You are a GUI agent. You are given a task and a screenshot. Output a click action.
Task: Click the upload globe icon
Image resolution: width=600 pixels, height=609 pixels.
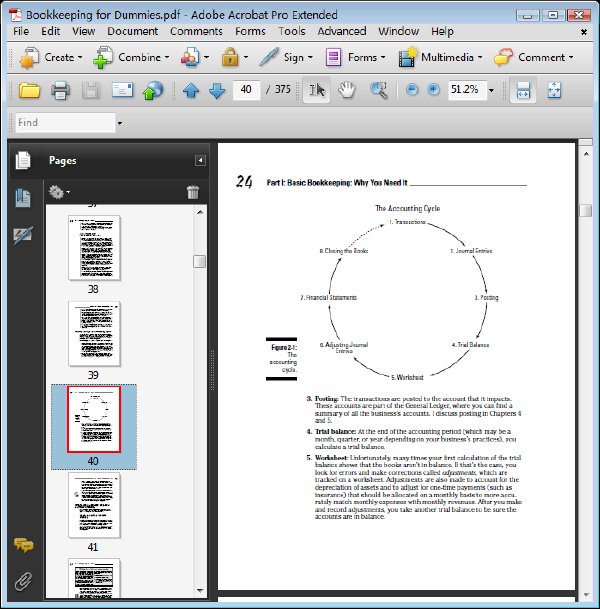pyautogui.click(x=153, y=90)
